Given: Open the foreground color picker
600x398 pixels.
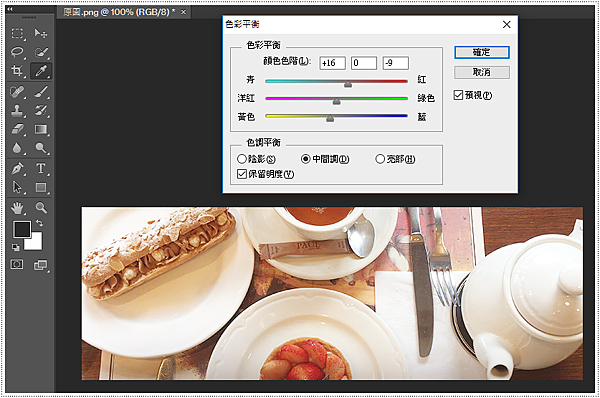Looking at the screenshot, I should (x=22, y=229).
